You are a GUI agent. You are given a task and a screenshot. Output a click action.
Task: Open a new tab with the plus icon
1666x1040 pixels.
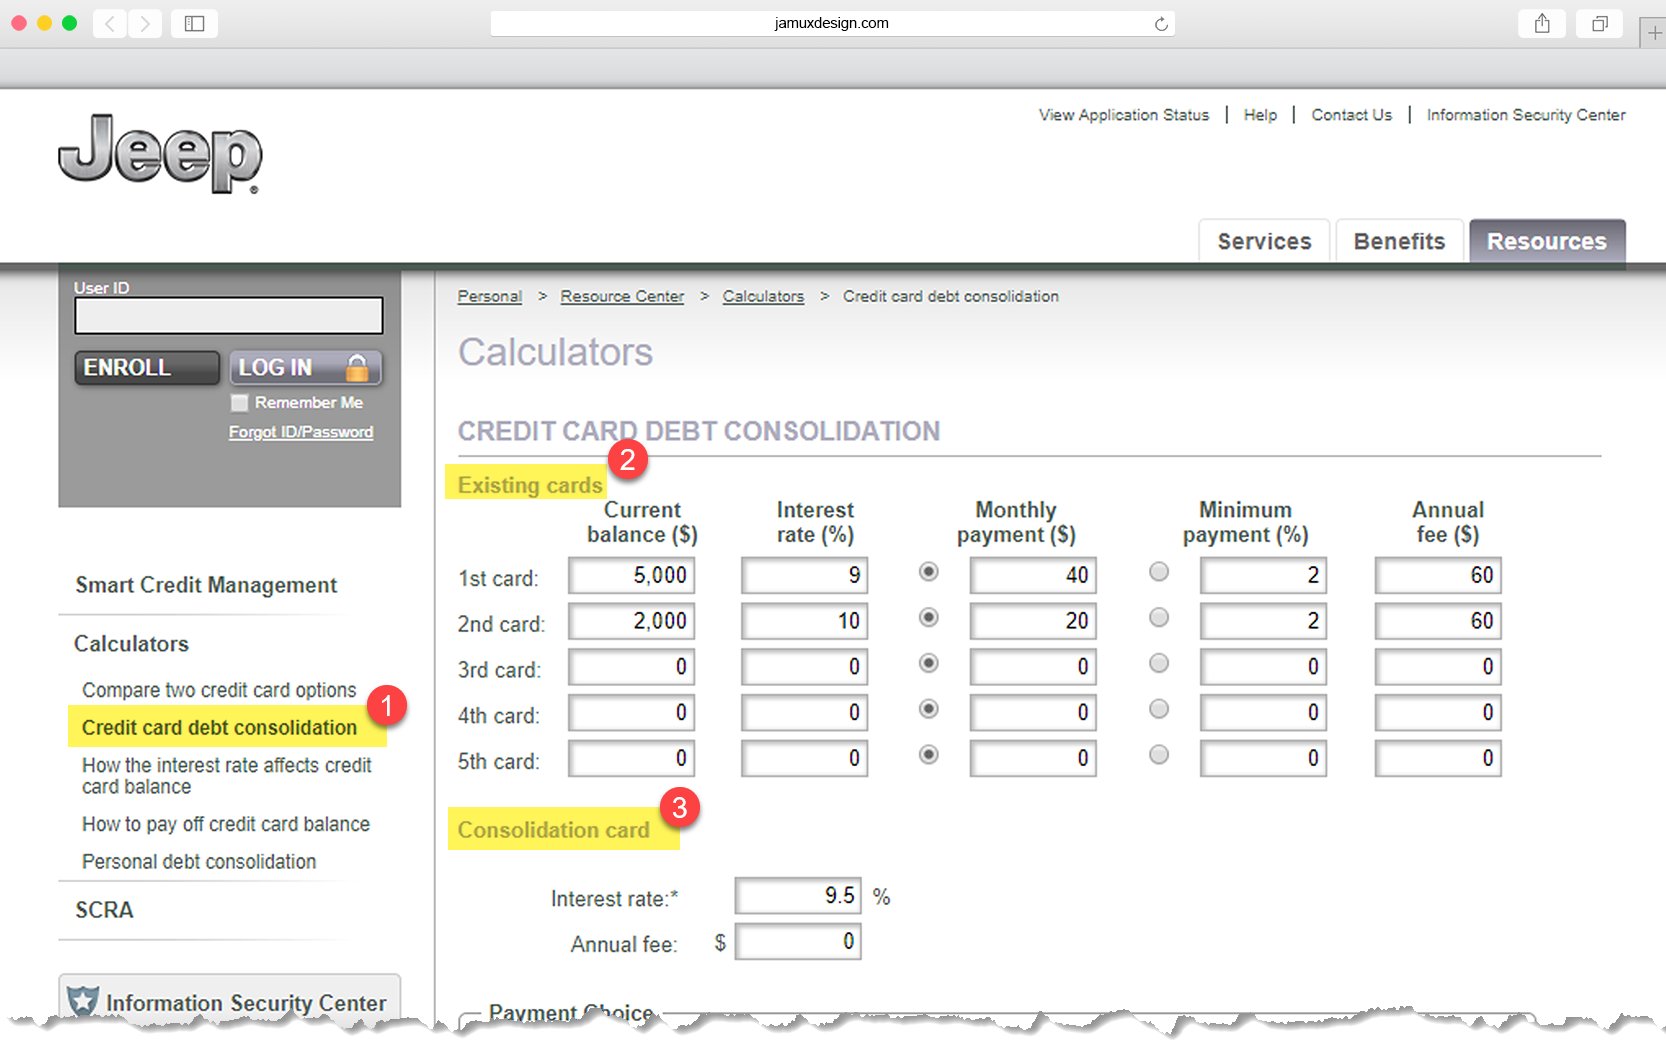click(1655, 33)
